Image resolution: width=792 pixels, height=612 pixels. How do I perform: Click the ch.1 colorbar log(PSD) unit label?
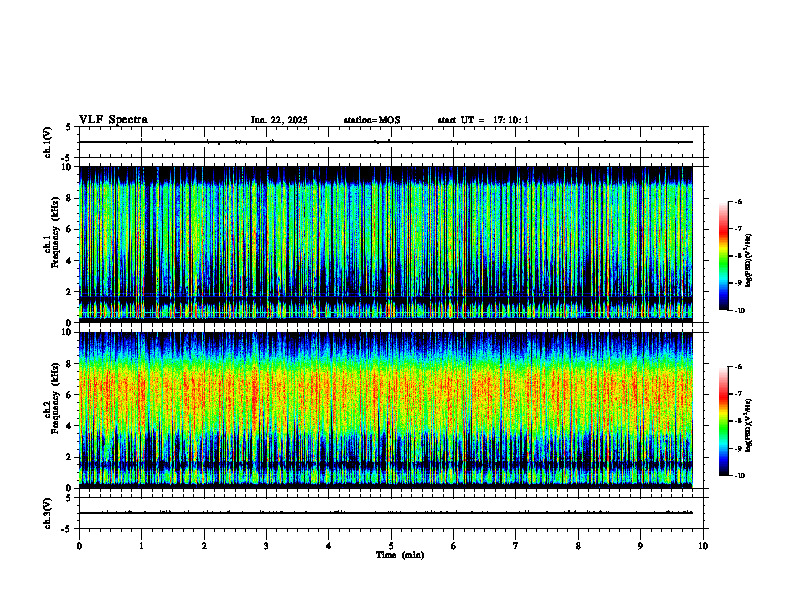click(749, 260)
